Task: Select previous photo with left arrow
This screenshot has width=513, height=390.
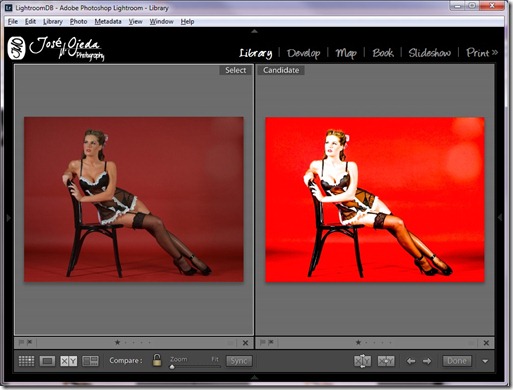Action: point(411,361)
